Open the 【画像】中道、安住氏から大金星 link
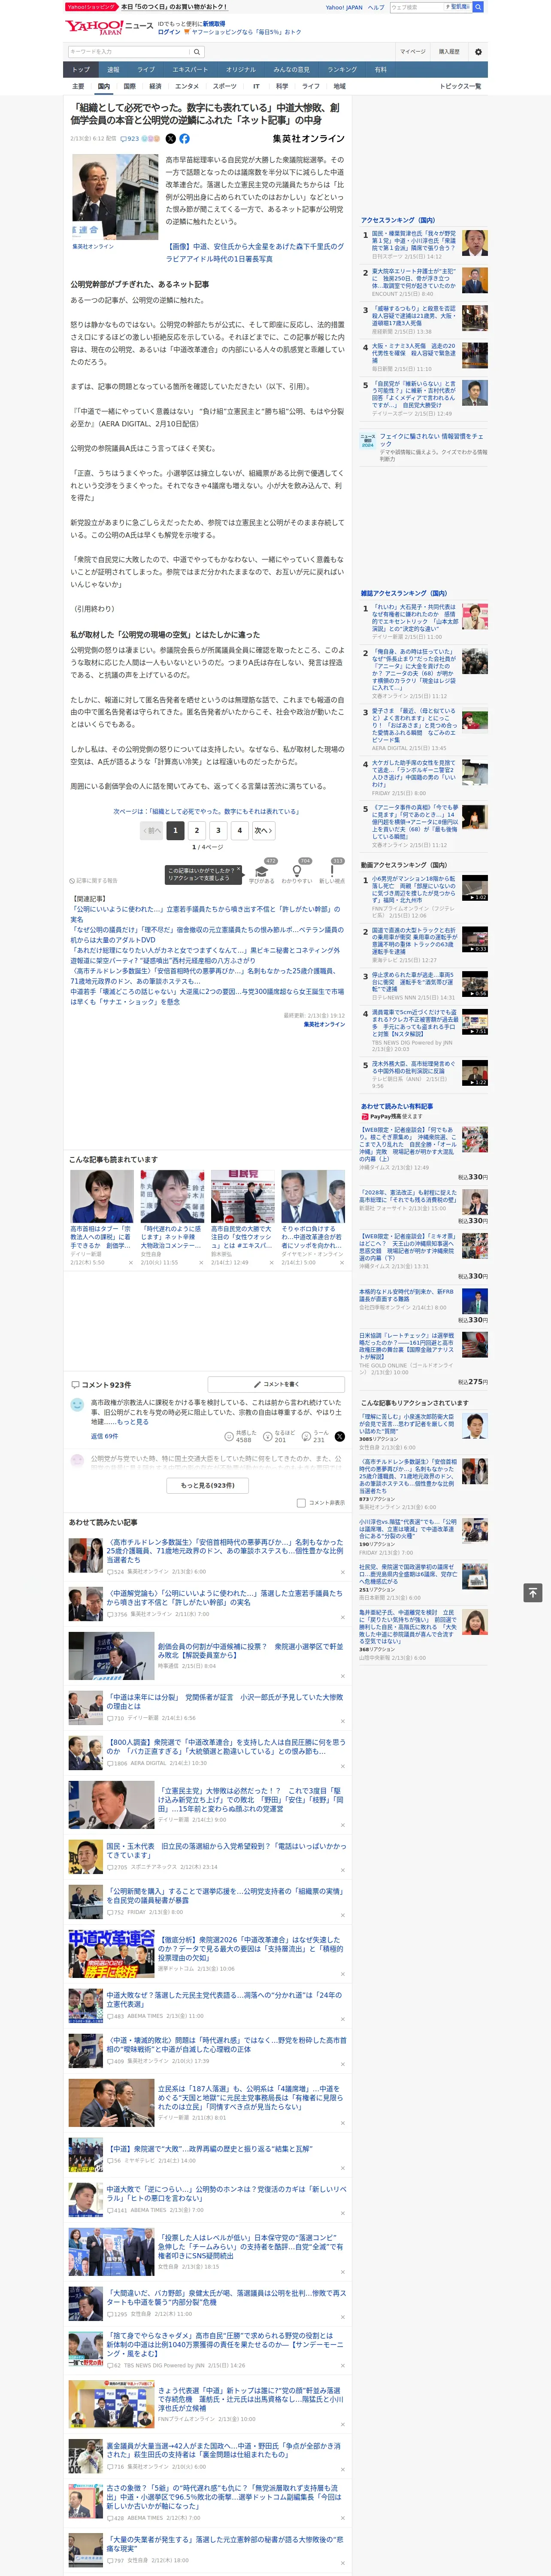 pos(255,252)
